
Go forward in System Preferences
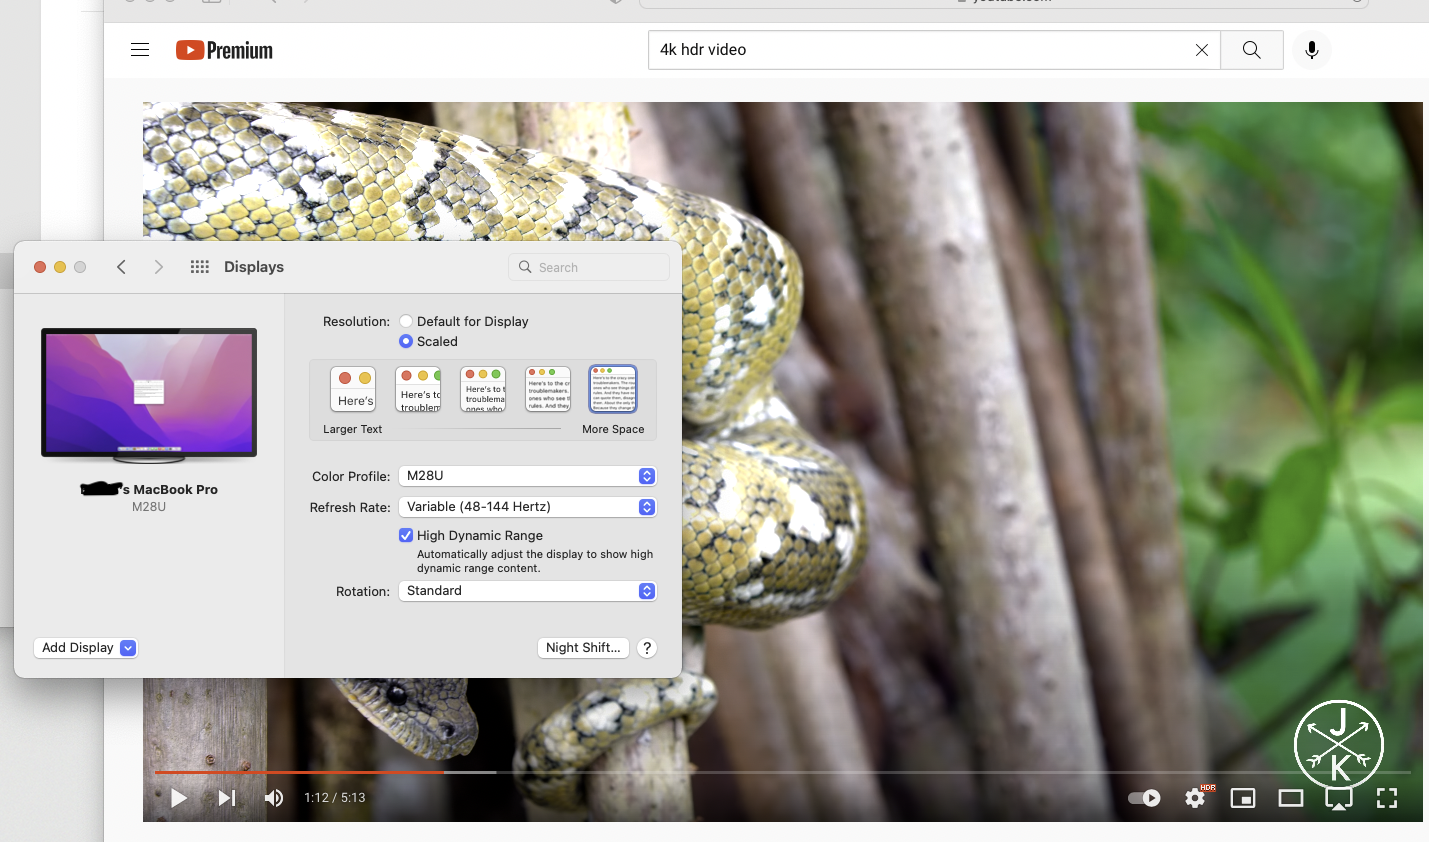tap(158, 267)
